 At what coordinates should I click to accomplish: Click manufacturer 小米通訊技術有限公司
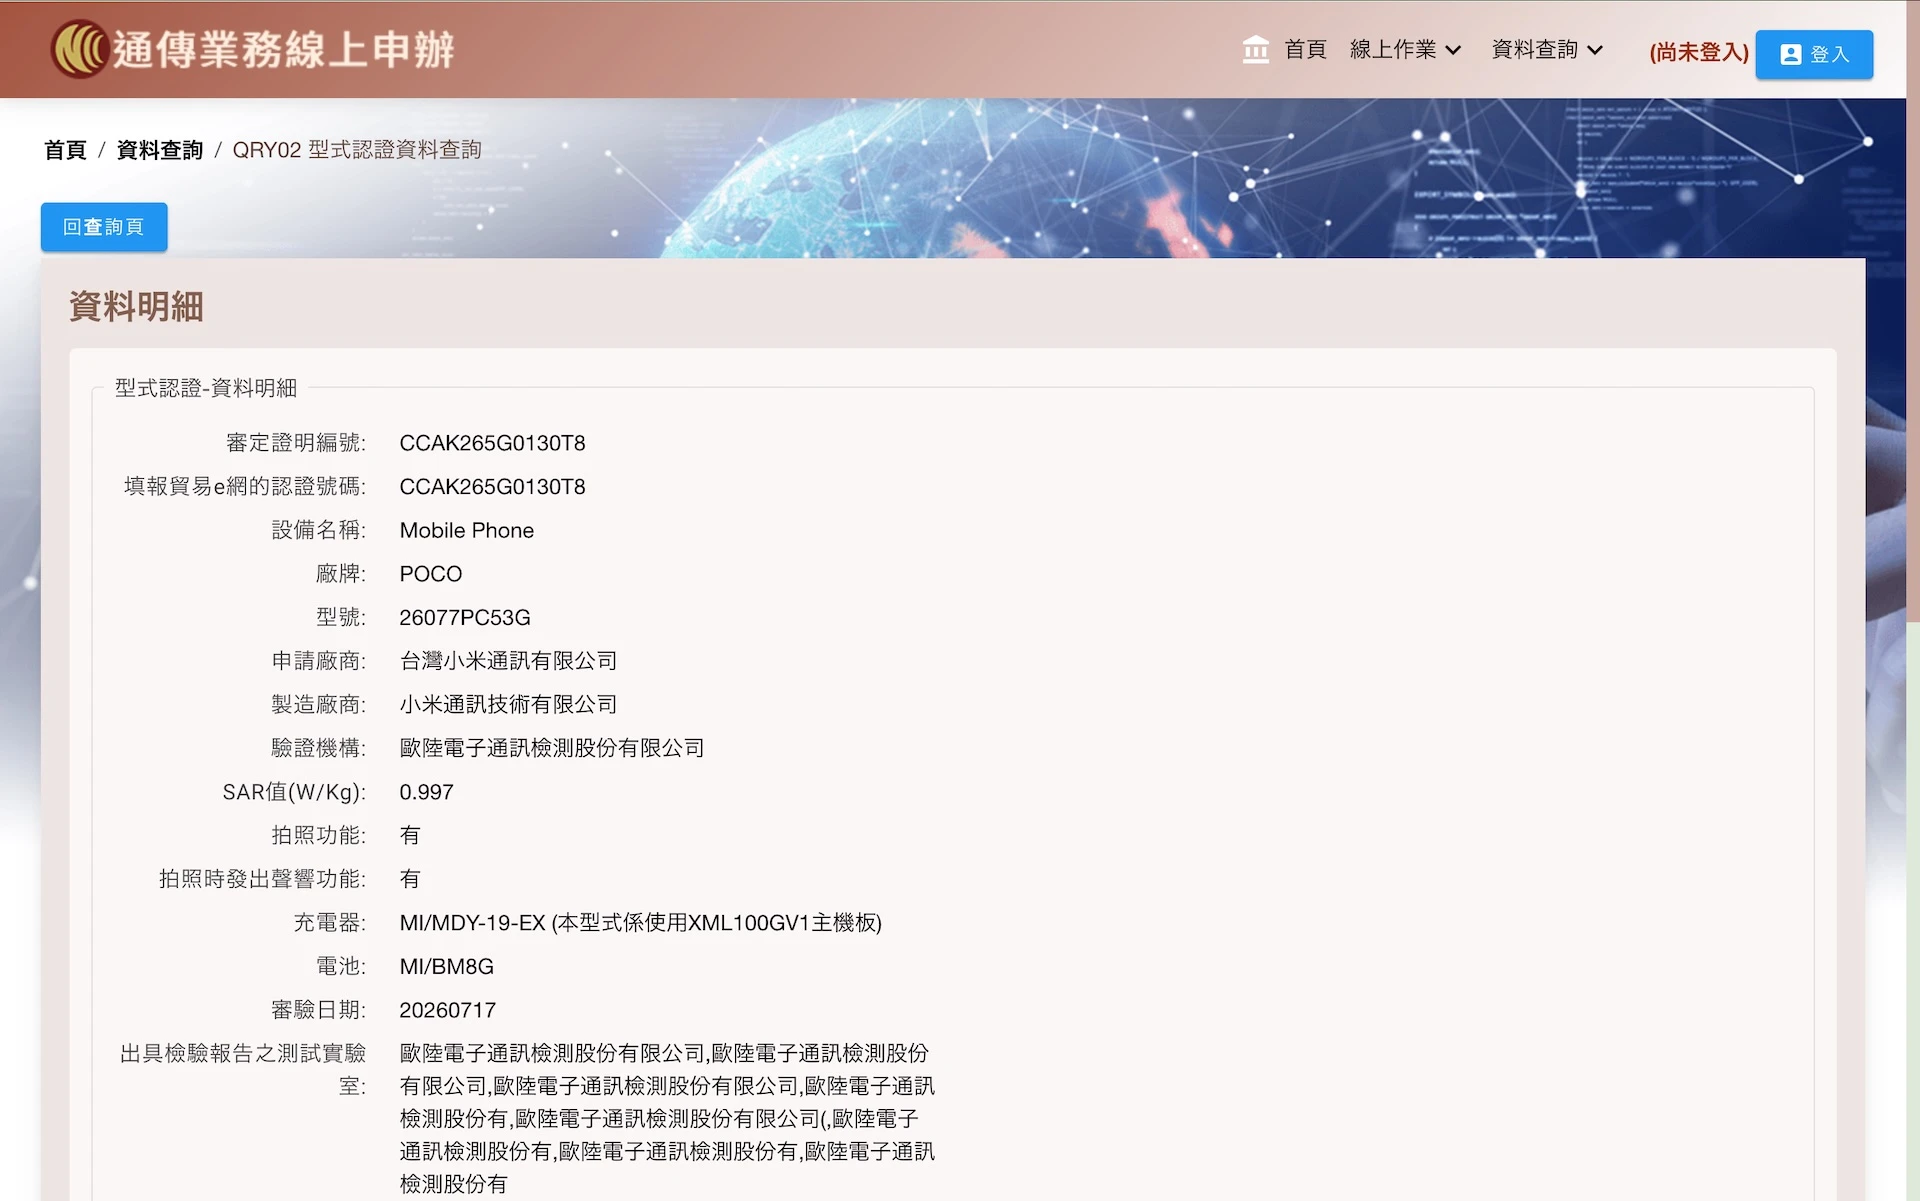(508, 705)
